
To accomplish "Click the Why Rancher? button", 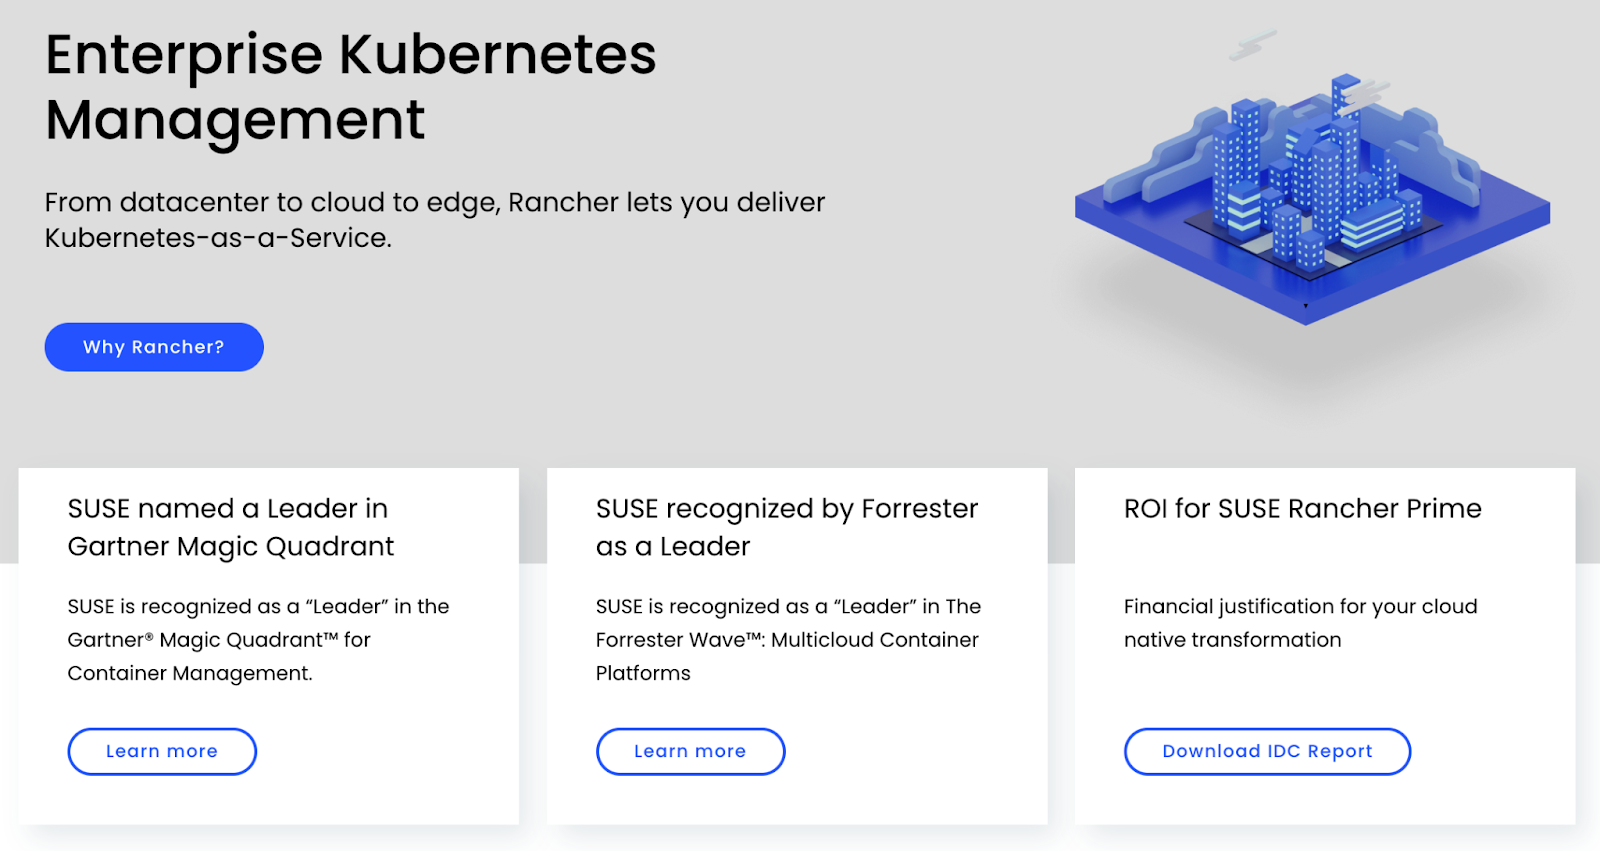I will point(154,347).
